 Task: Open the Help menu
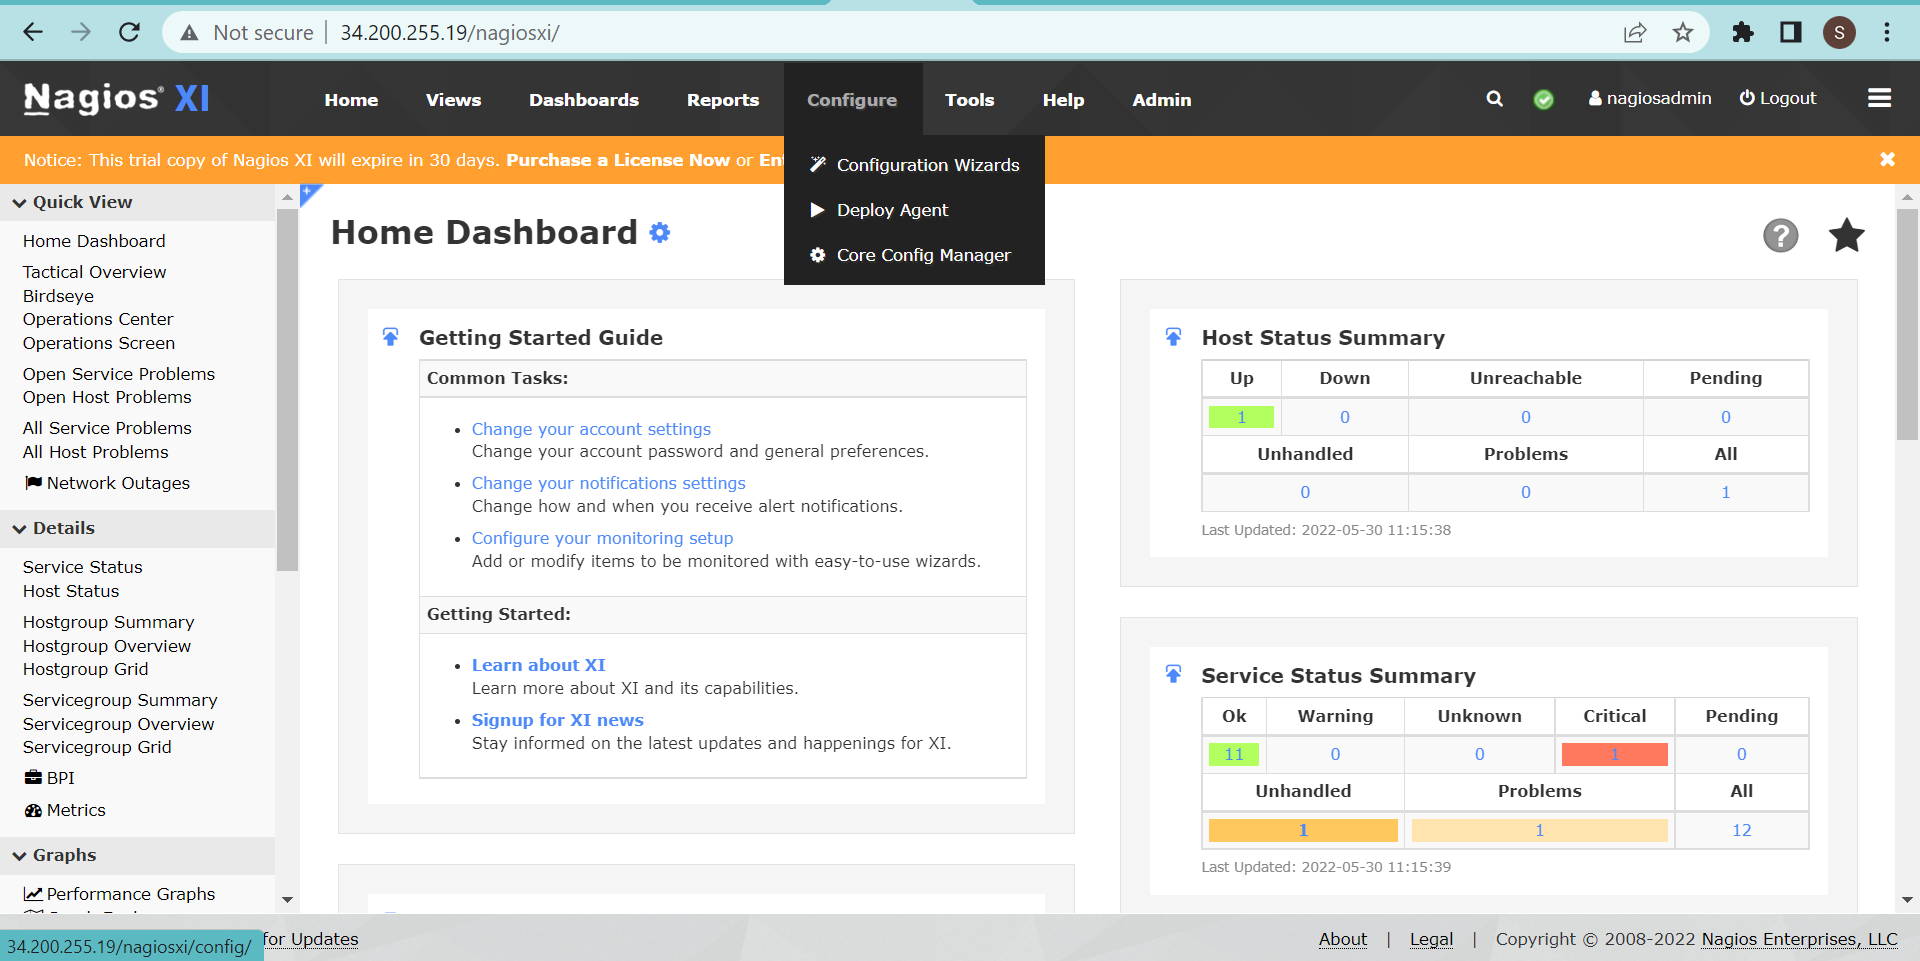click(x=1063, y=100)
